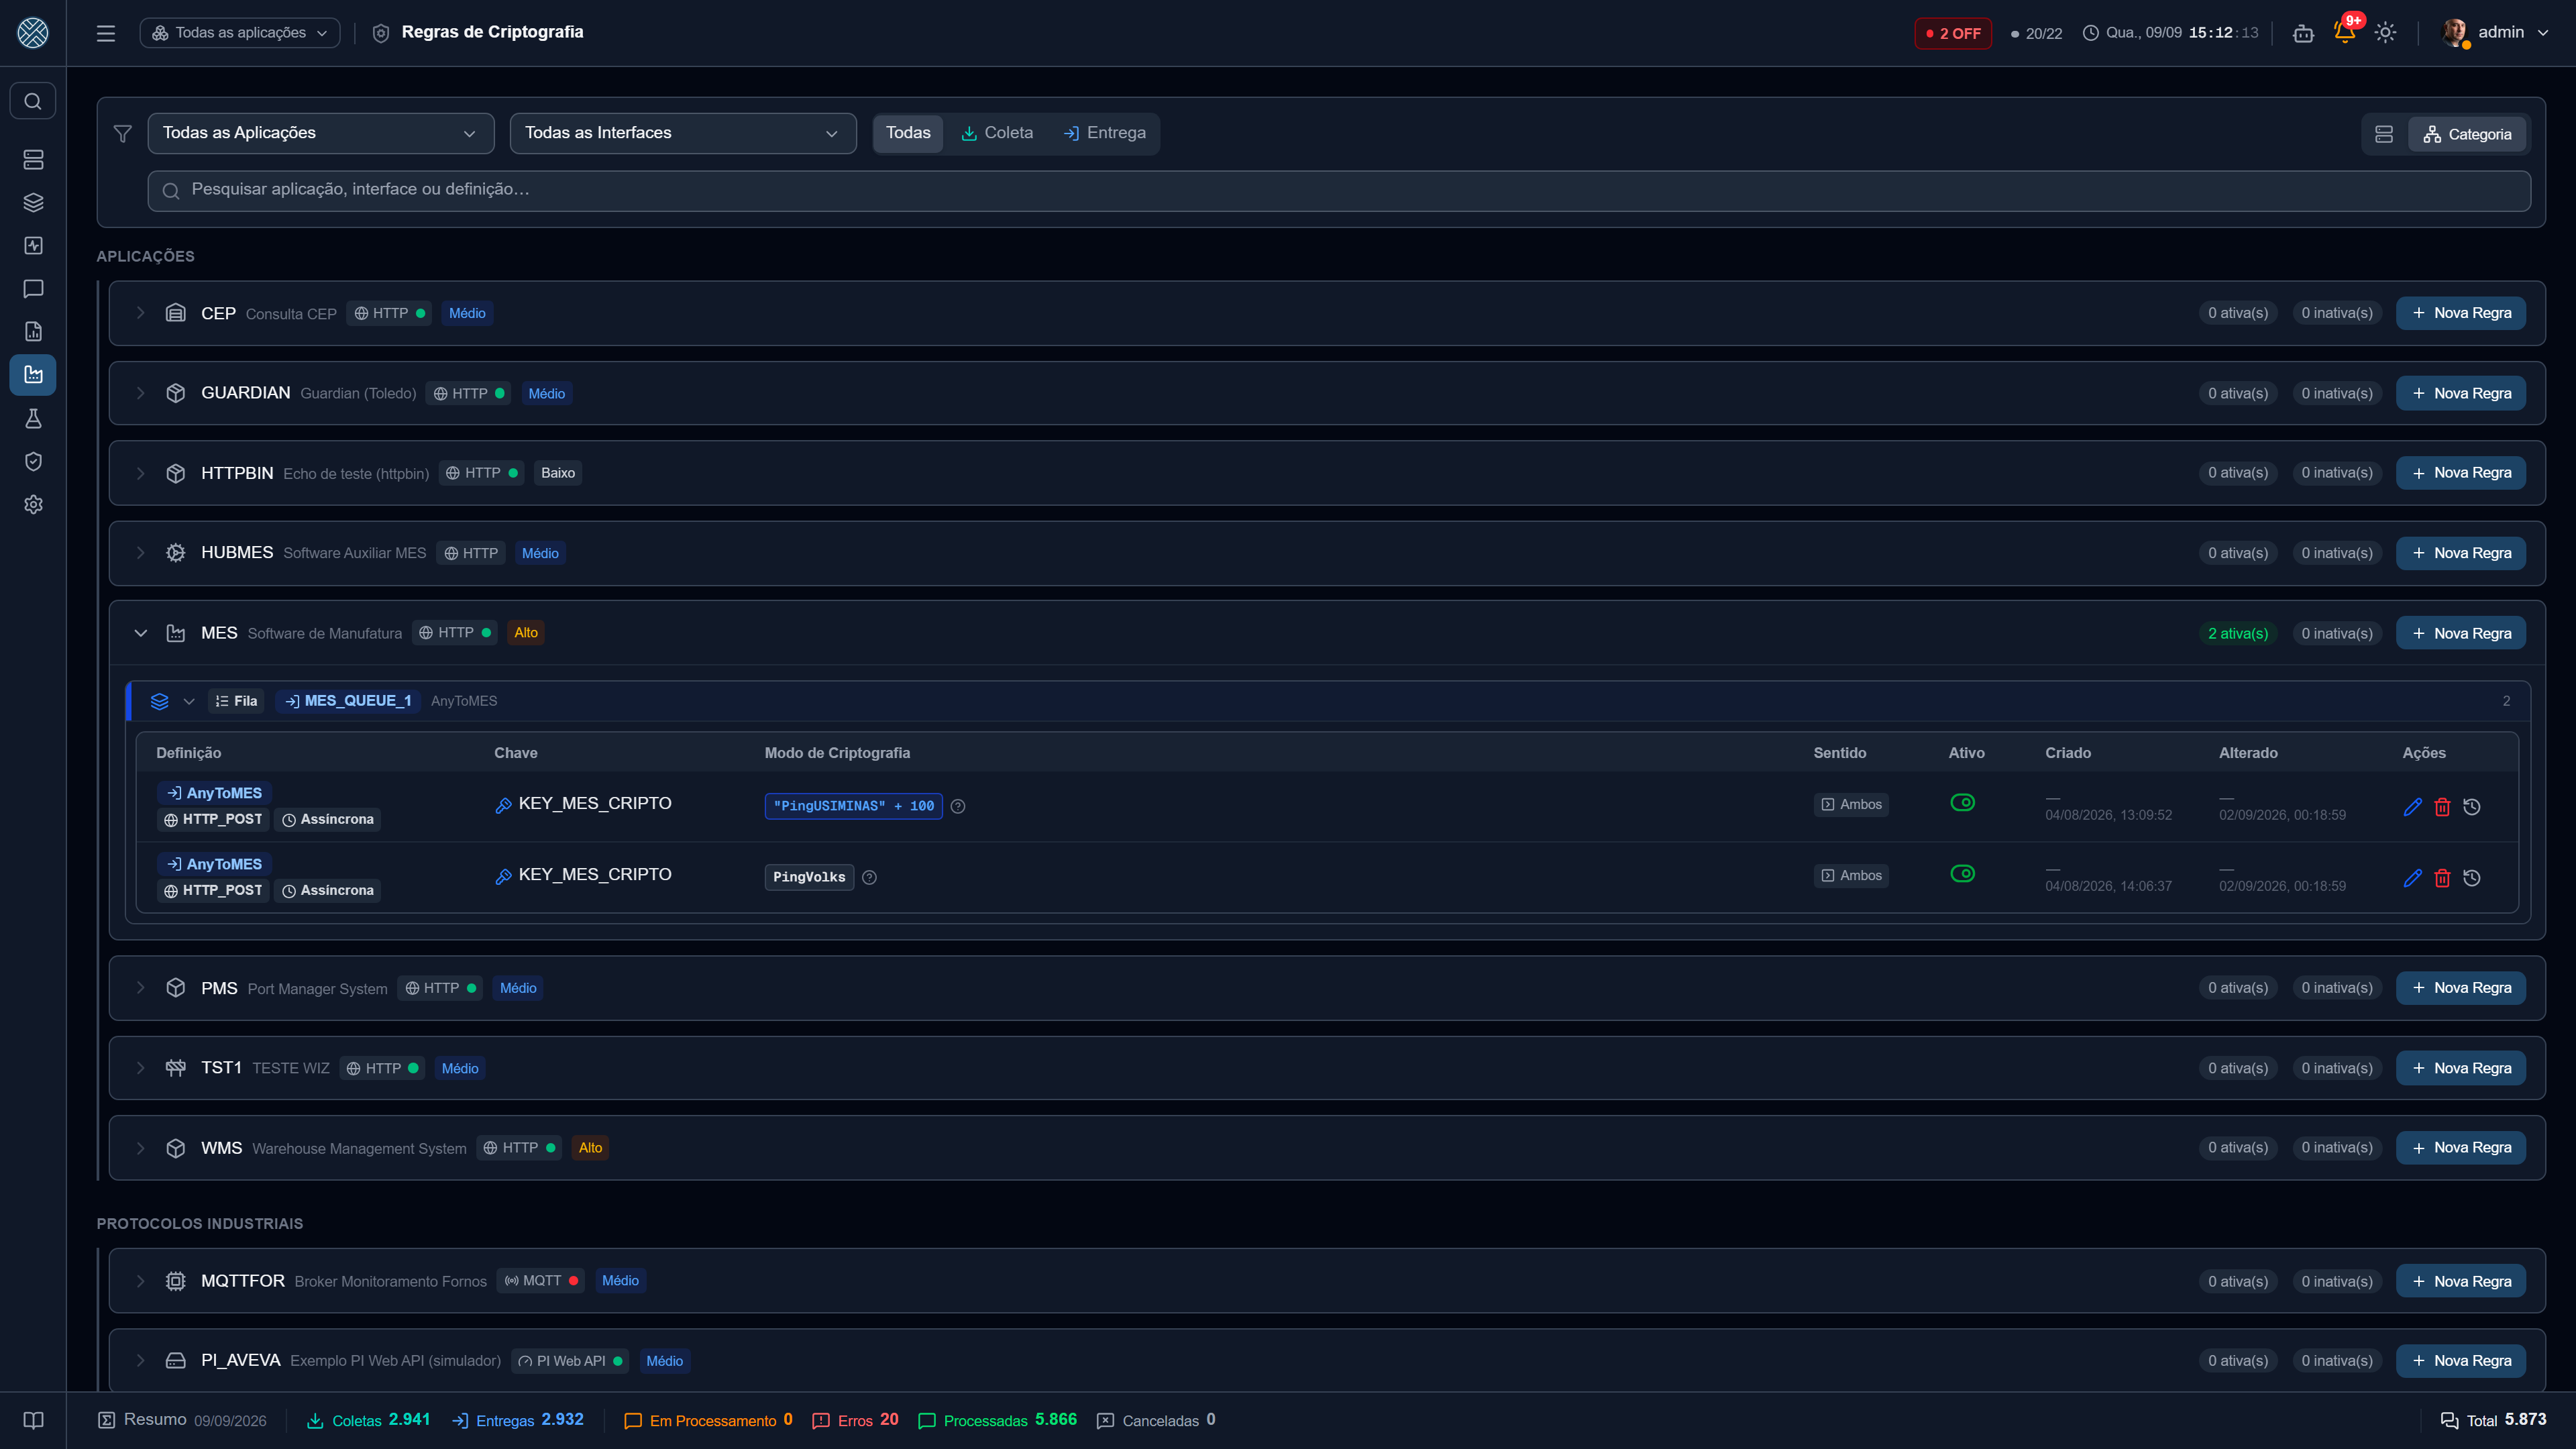Open the Todas as aplicações header selector
2576x1449 pixels.
240,33
